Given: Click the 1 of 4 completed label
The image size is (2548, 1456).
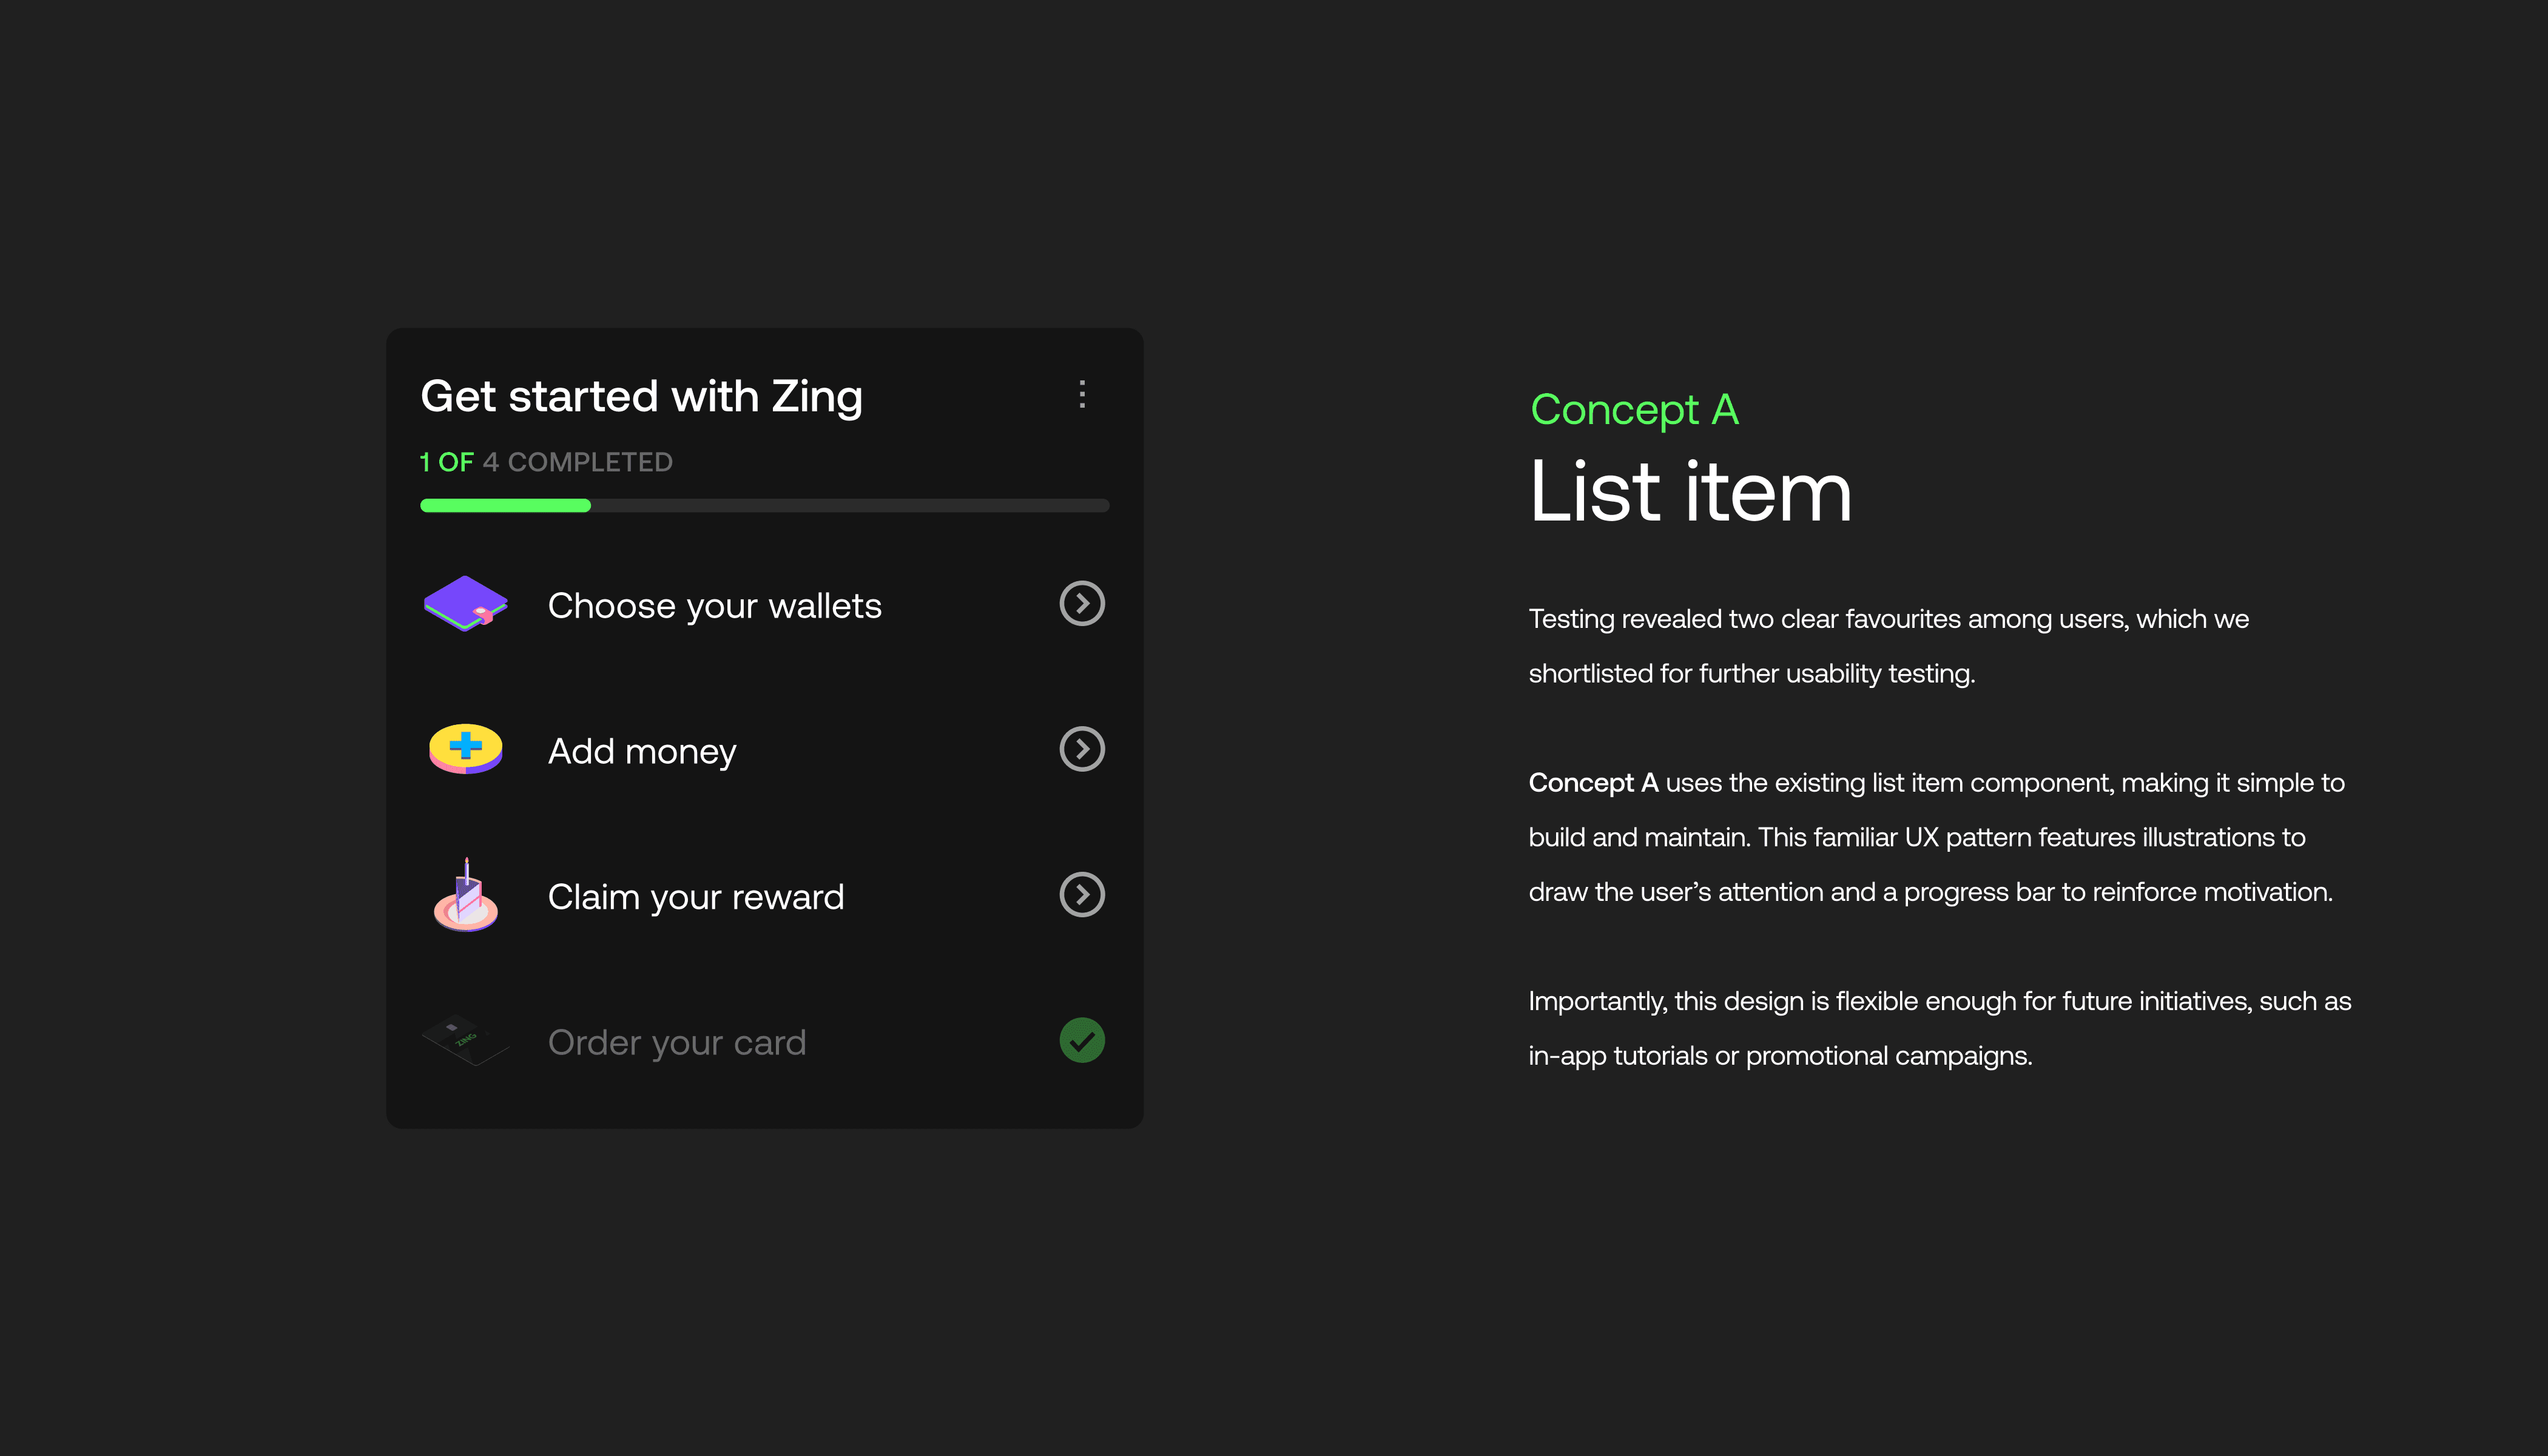Looking at the screenshot, I should [x=546, y=462].
